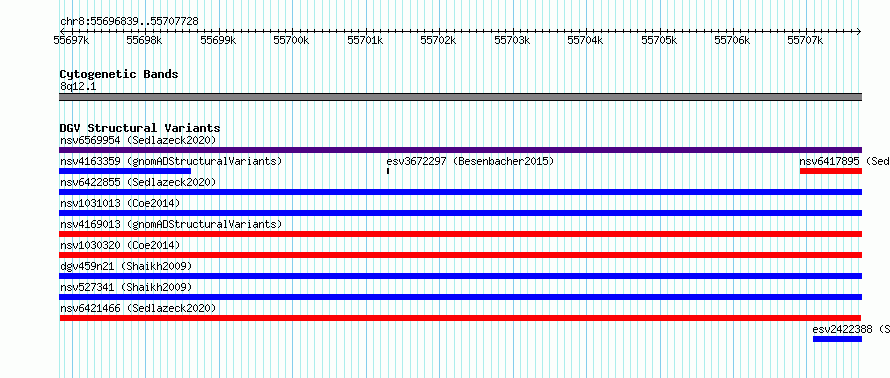Click the 55704k ruler tick label
This screenshot has width=890, height=378.
[x=585, y=40]
